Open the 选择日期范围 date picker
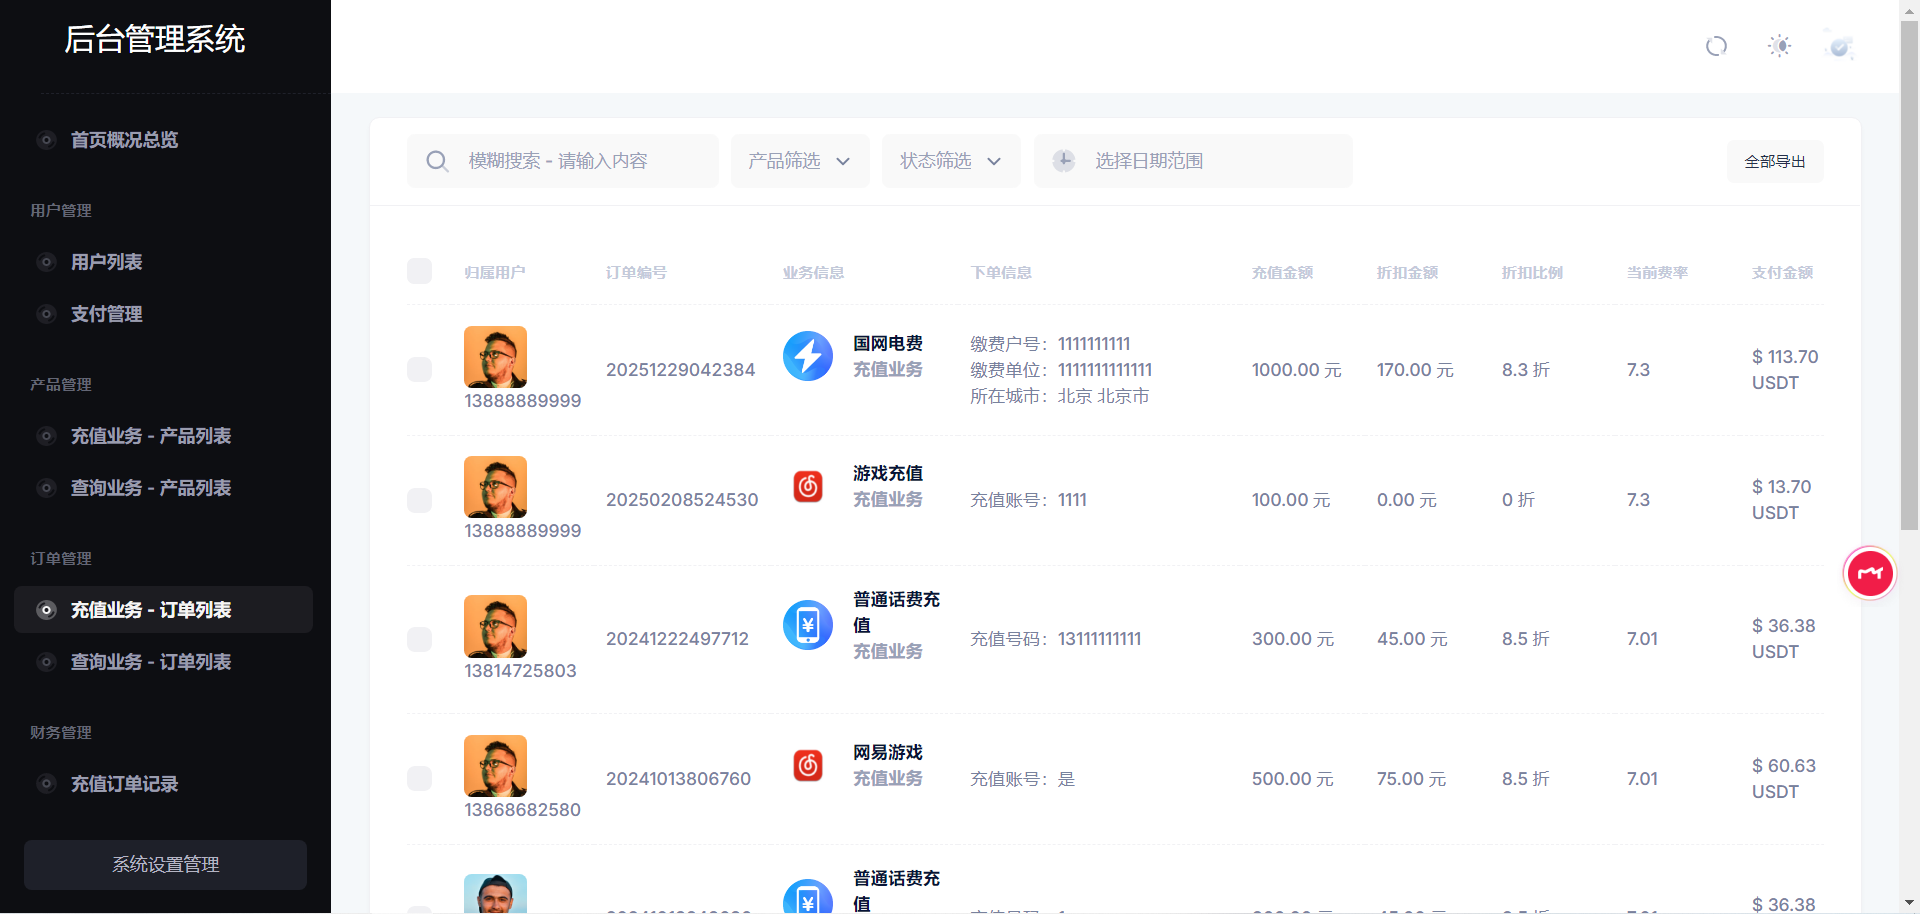This screenshot has width=1920, height=914. pos(1193,161)
